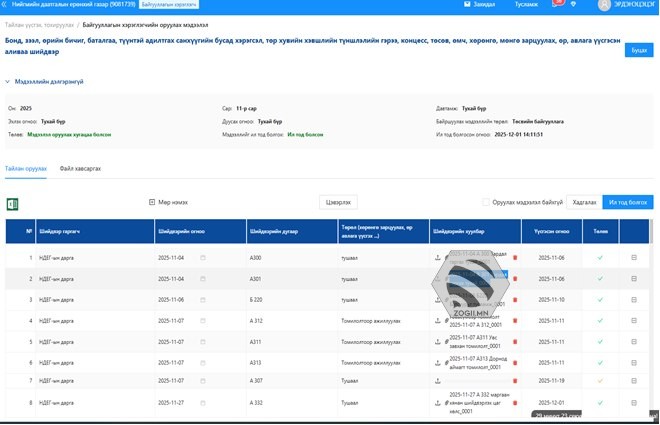The width and height of the screenshot is (660, 425).
Task: Expand the navigation menu next to organization name
Action: [x=6, y=5]
